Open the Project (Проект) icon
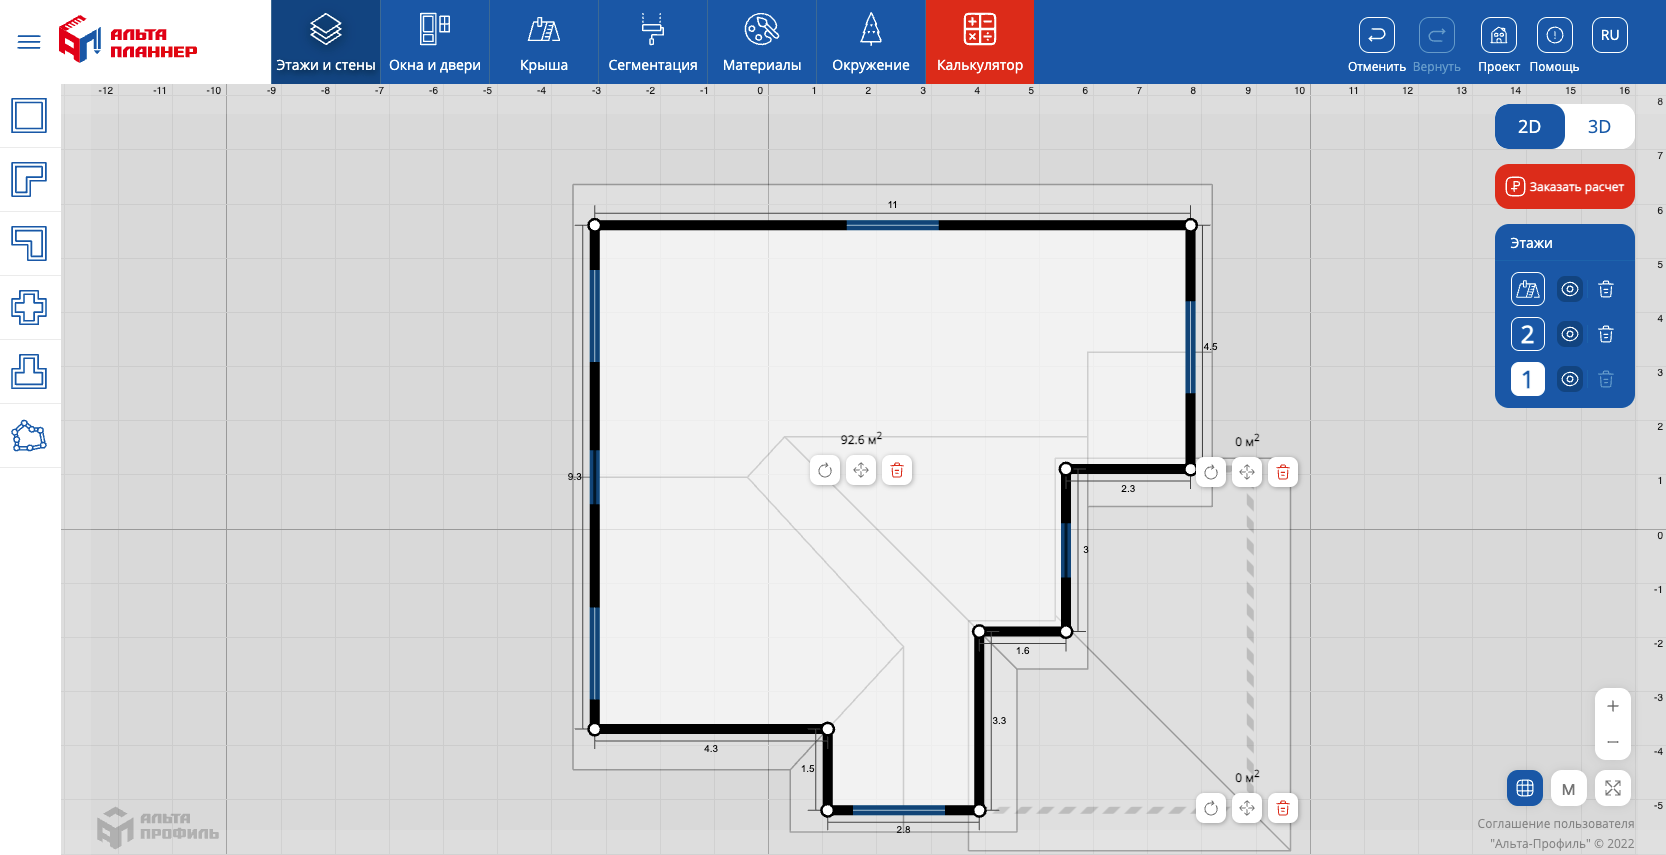The image size is (1666, 855). click(x=1498, y=36)
